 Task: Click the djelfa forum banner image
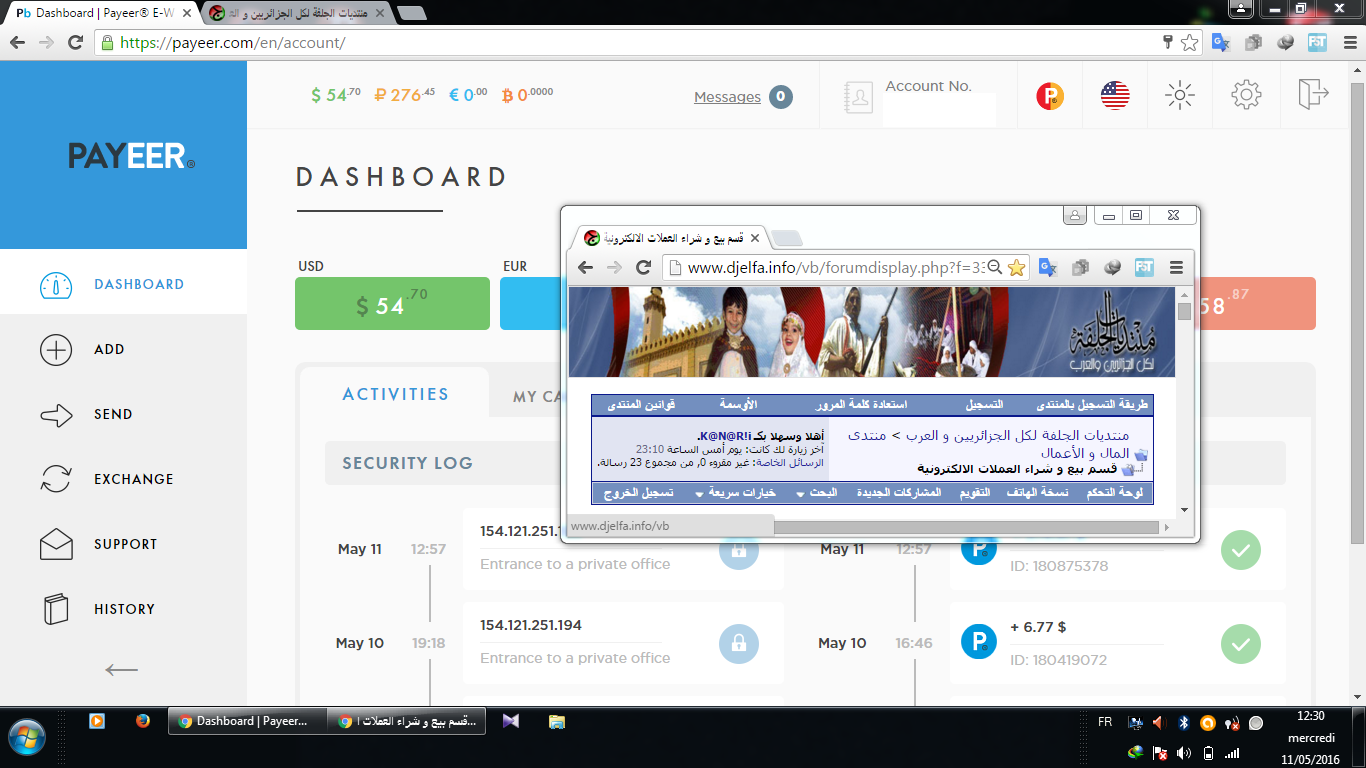[x=872, y=332]
